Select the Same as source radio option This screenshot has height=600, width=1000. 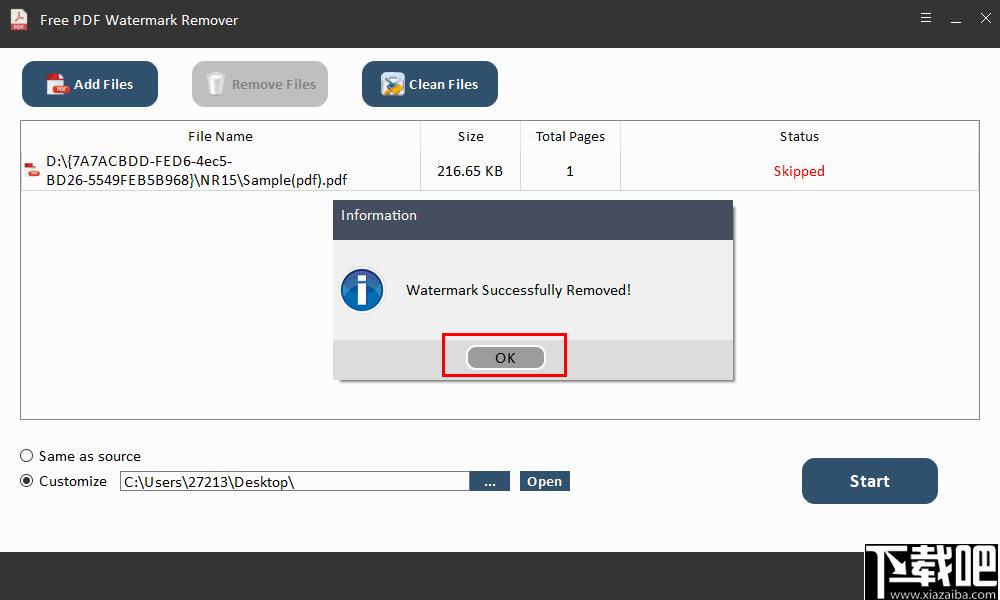click(26, 456)
